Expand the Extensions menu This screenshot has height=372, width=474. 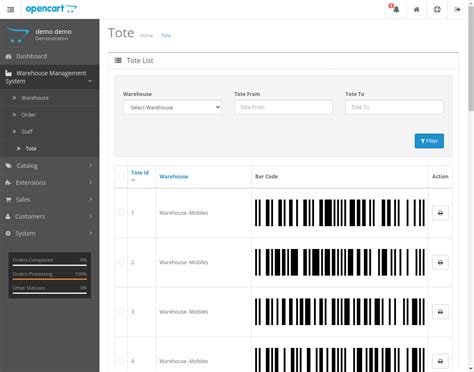click(x=49, y=183)
